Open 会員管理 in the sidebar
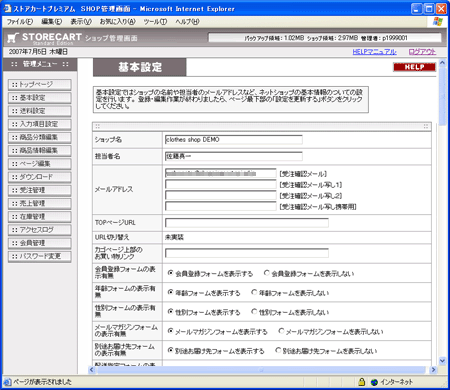 coord(40,243)
